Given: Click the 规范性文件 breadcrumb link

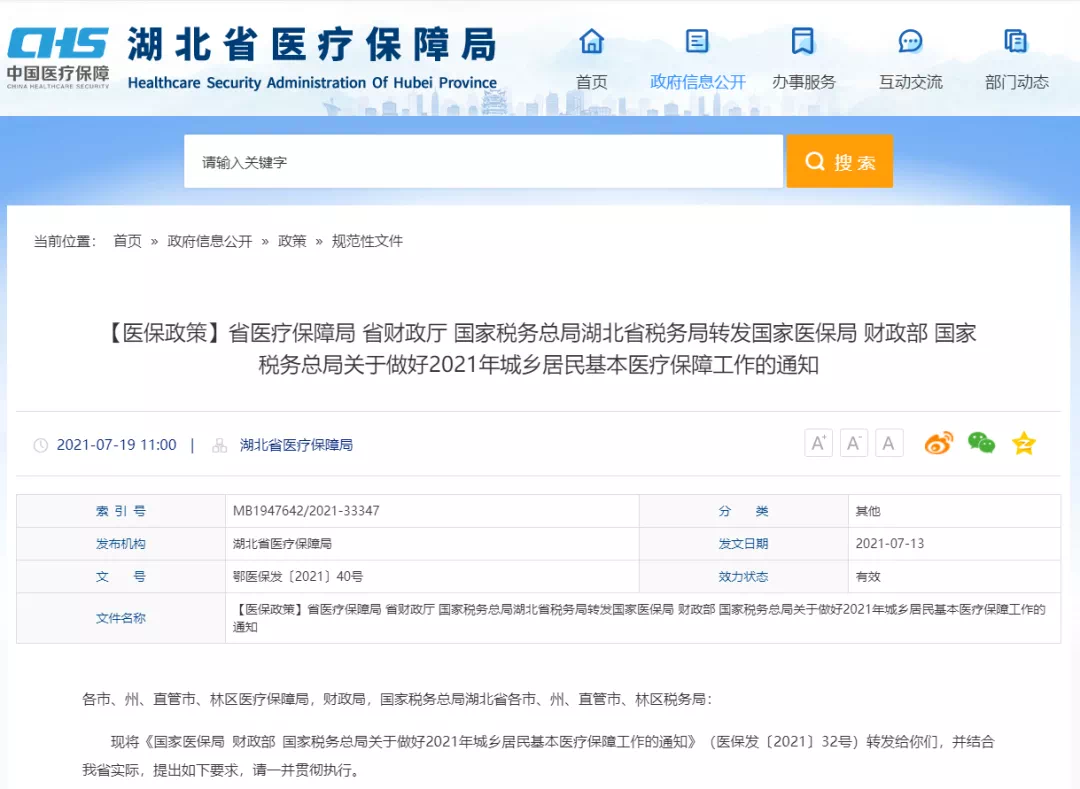Looking at the screenshot, I should point(367,241).
